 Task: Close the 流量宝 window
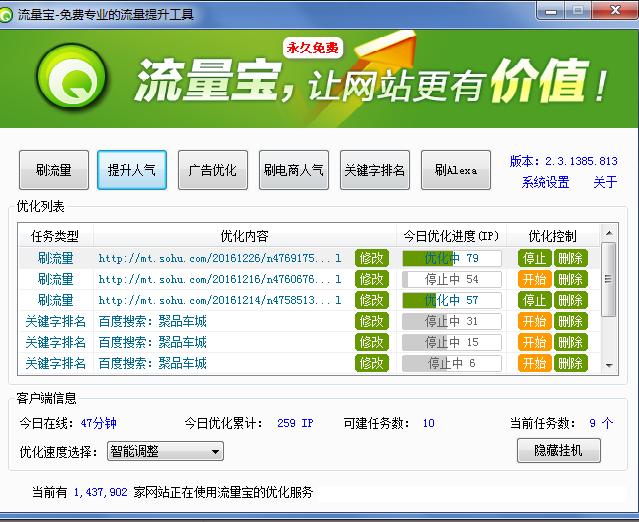click(x=614, y=11)
